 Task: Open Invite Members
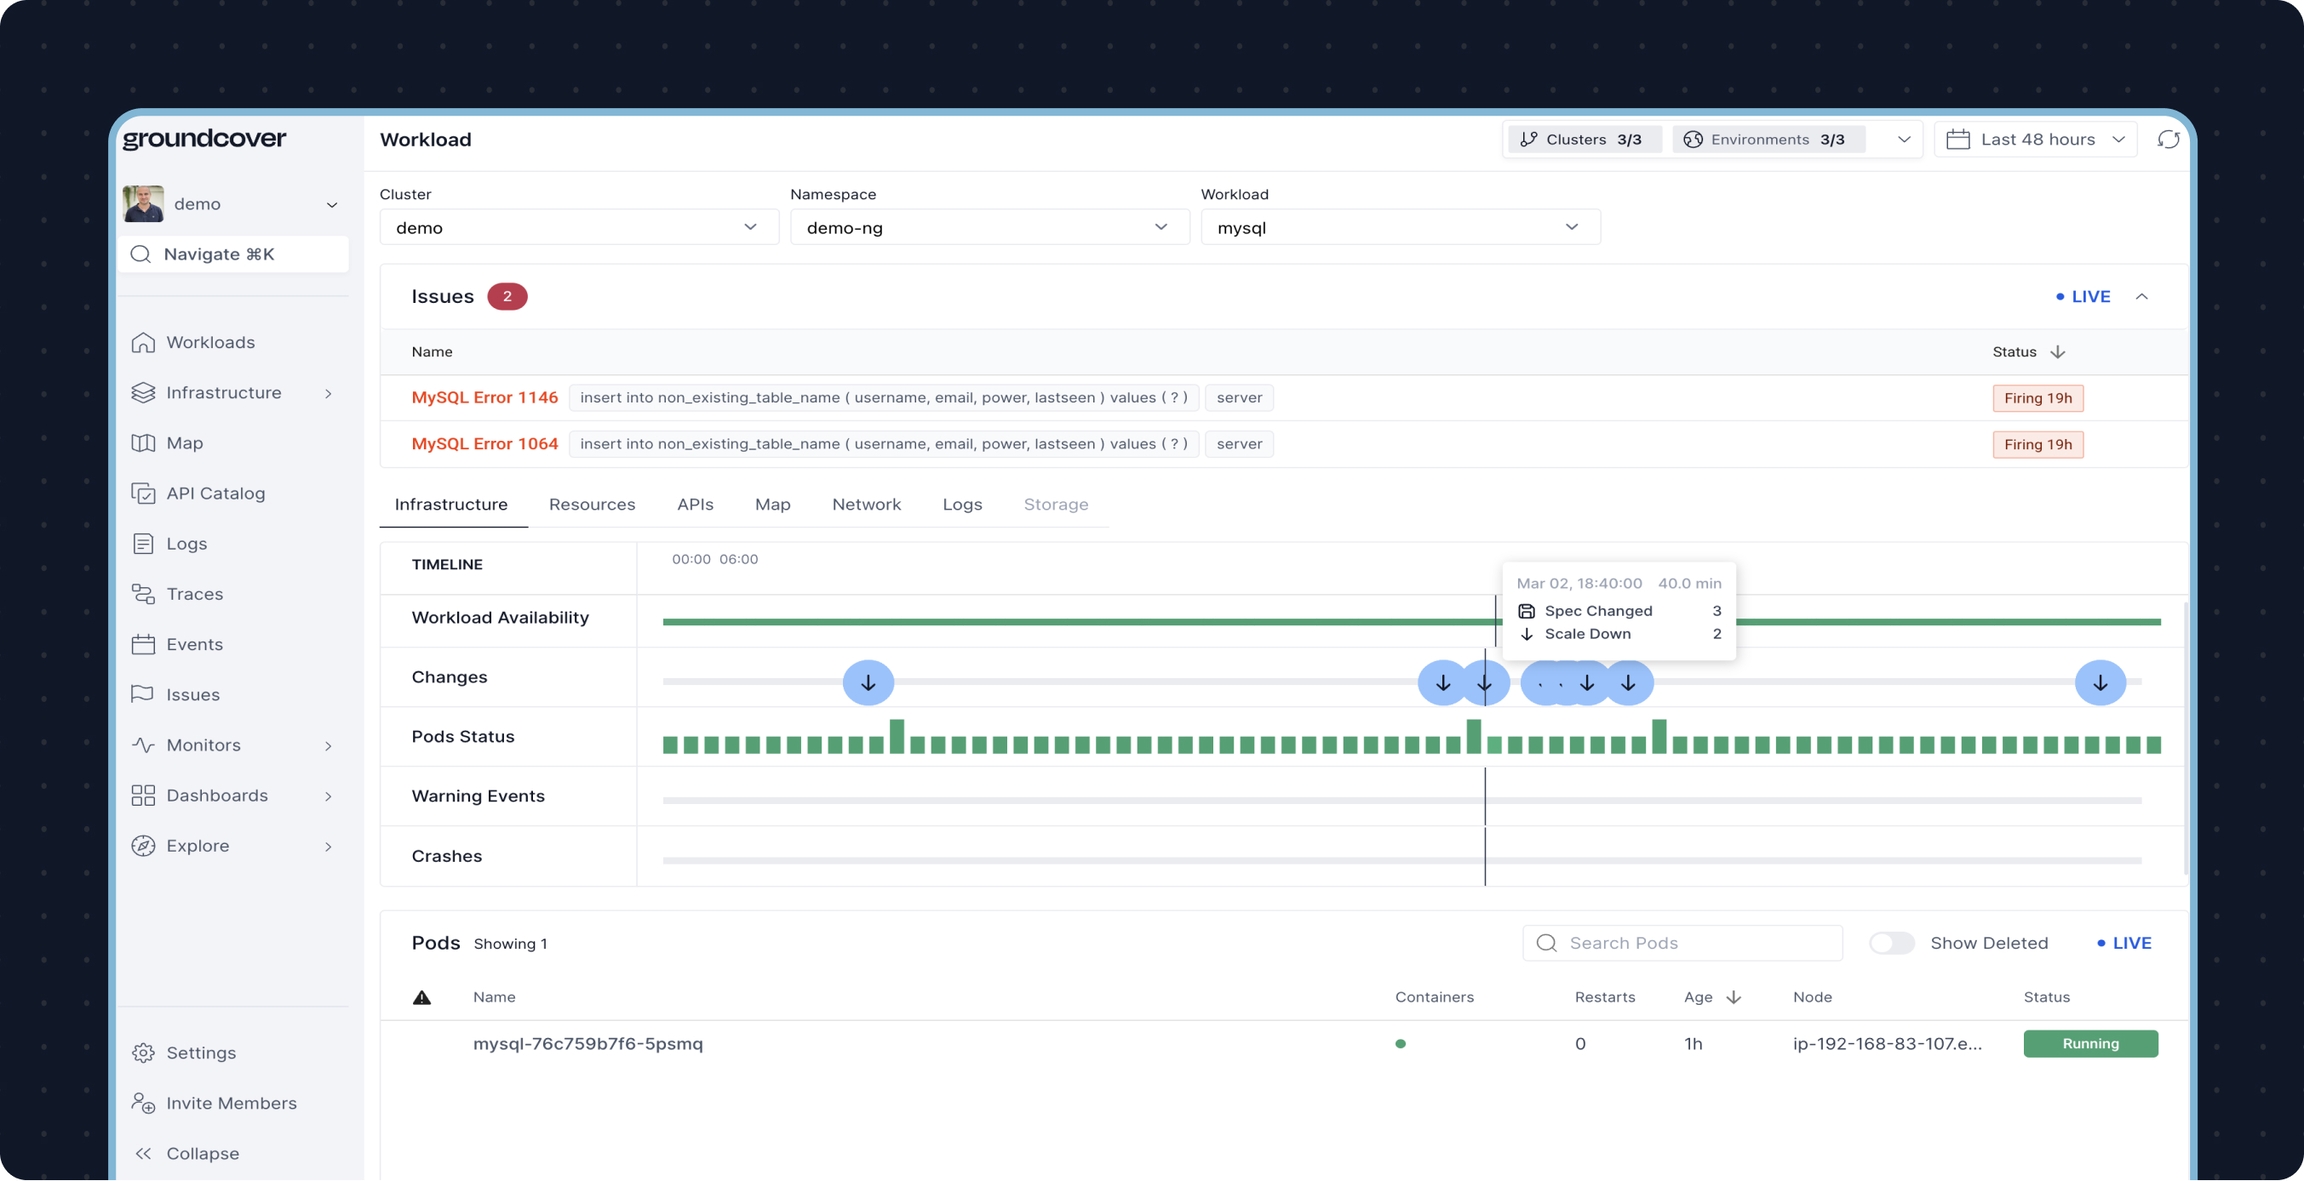click(x=230, y=1102)
